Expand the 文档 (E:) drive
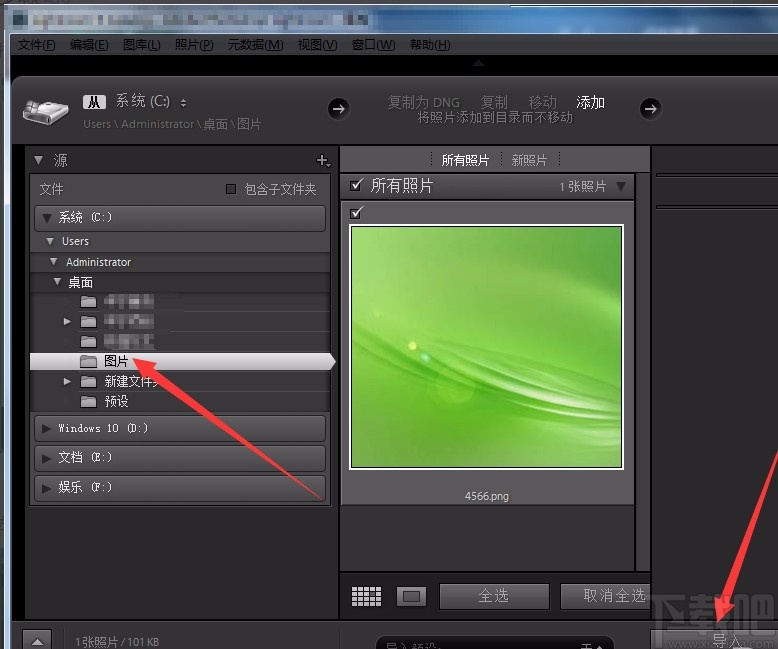The width and height of the screenshot is (778, 649). pos(47,457)
